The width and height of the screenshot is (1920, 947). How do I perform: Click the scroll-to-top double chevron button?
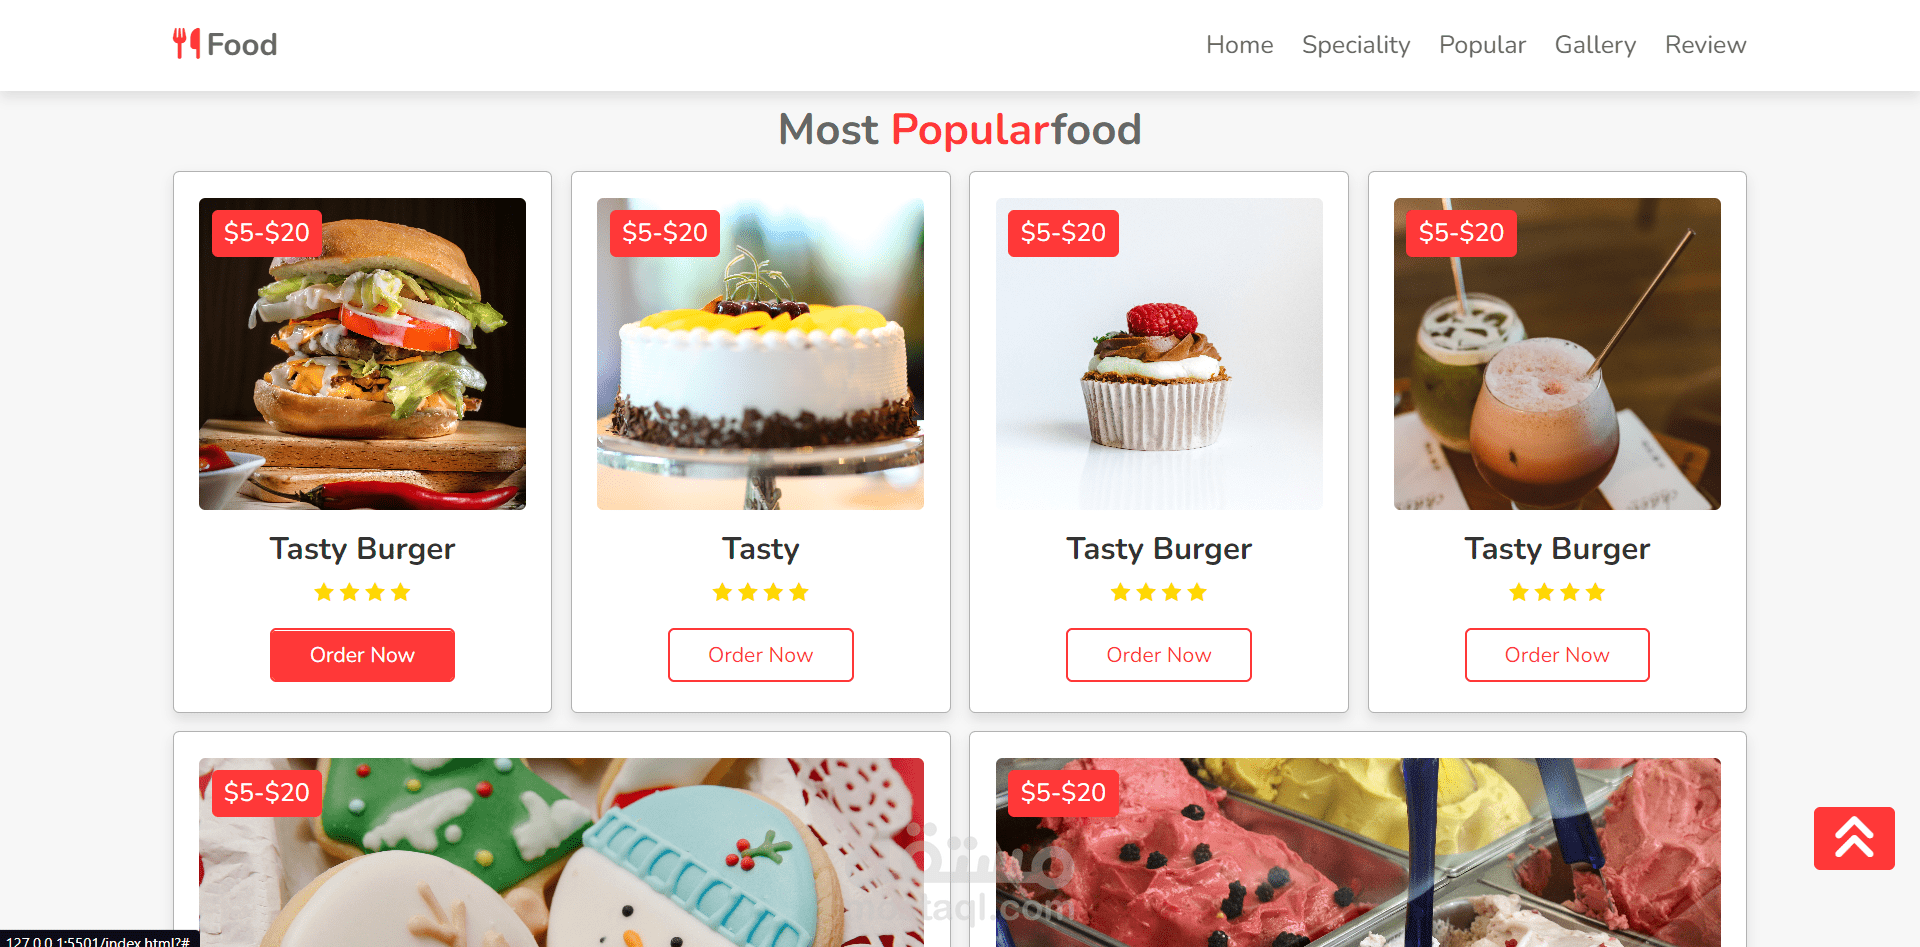[1854, 838]
